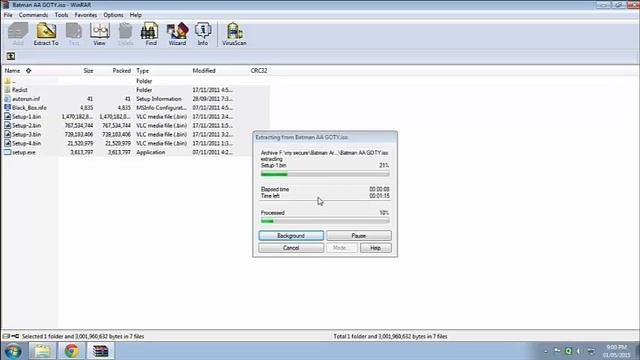This screenshot has height=360, width=640.
Task: Click 'Time left' label in dialog
Action: click(270, 196)
